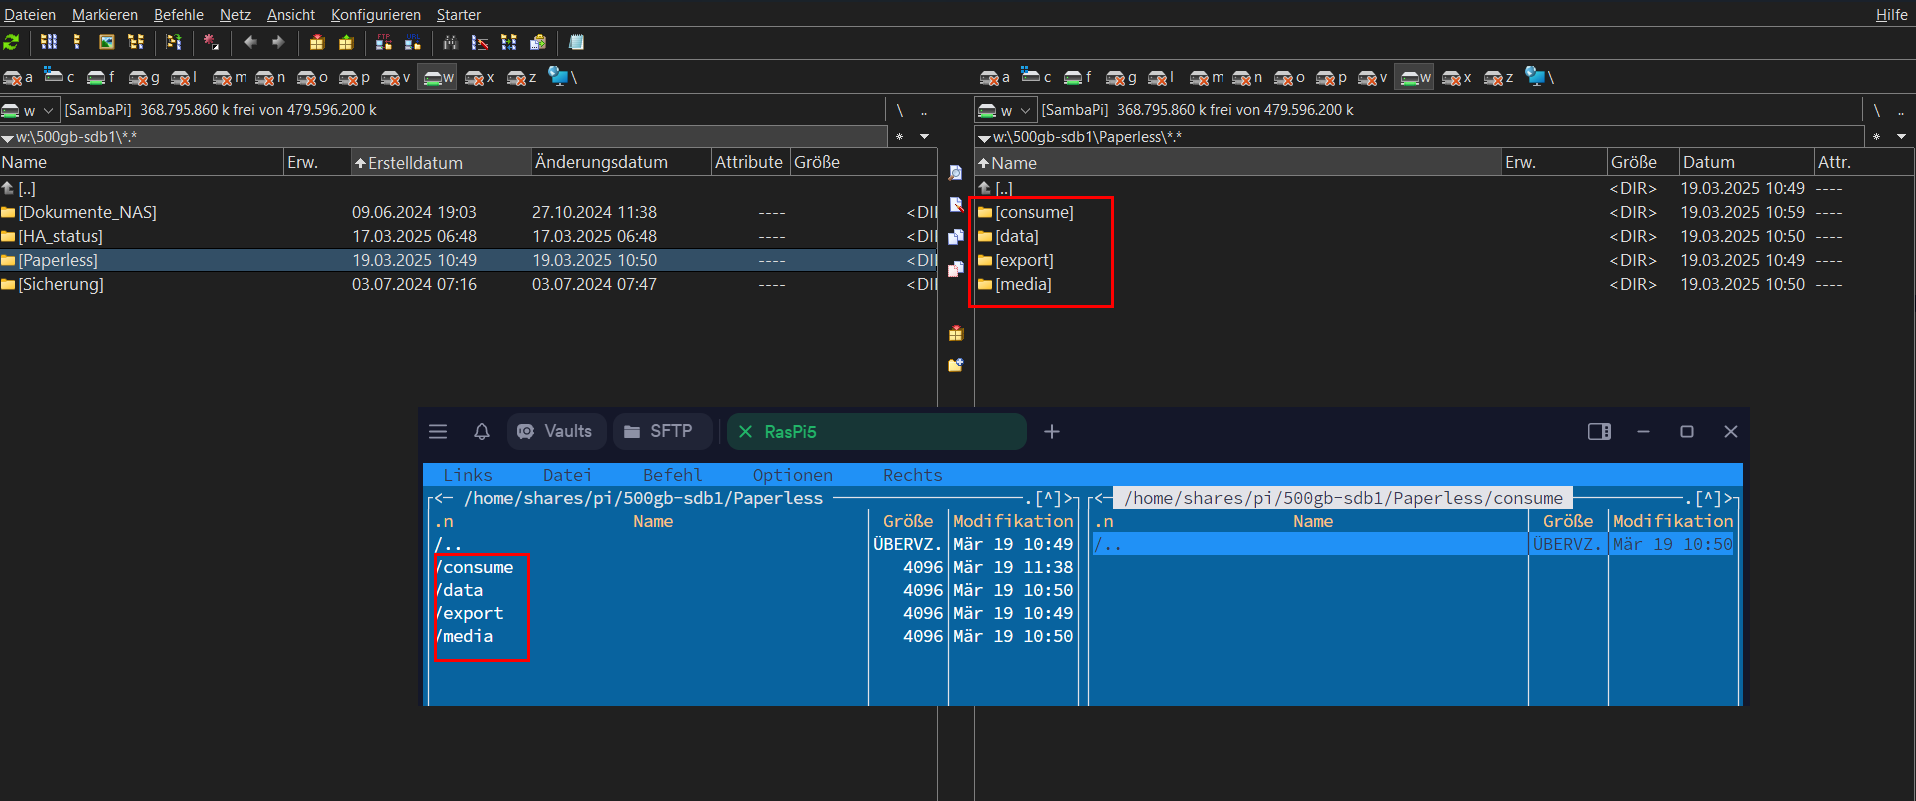Open Termius left panel history caret [^]
The width and height of the screenshot is (1916, 801).
[1048, 498]
